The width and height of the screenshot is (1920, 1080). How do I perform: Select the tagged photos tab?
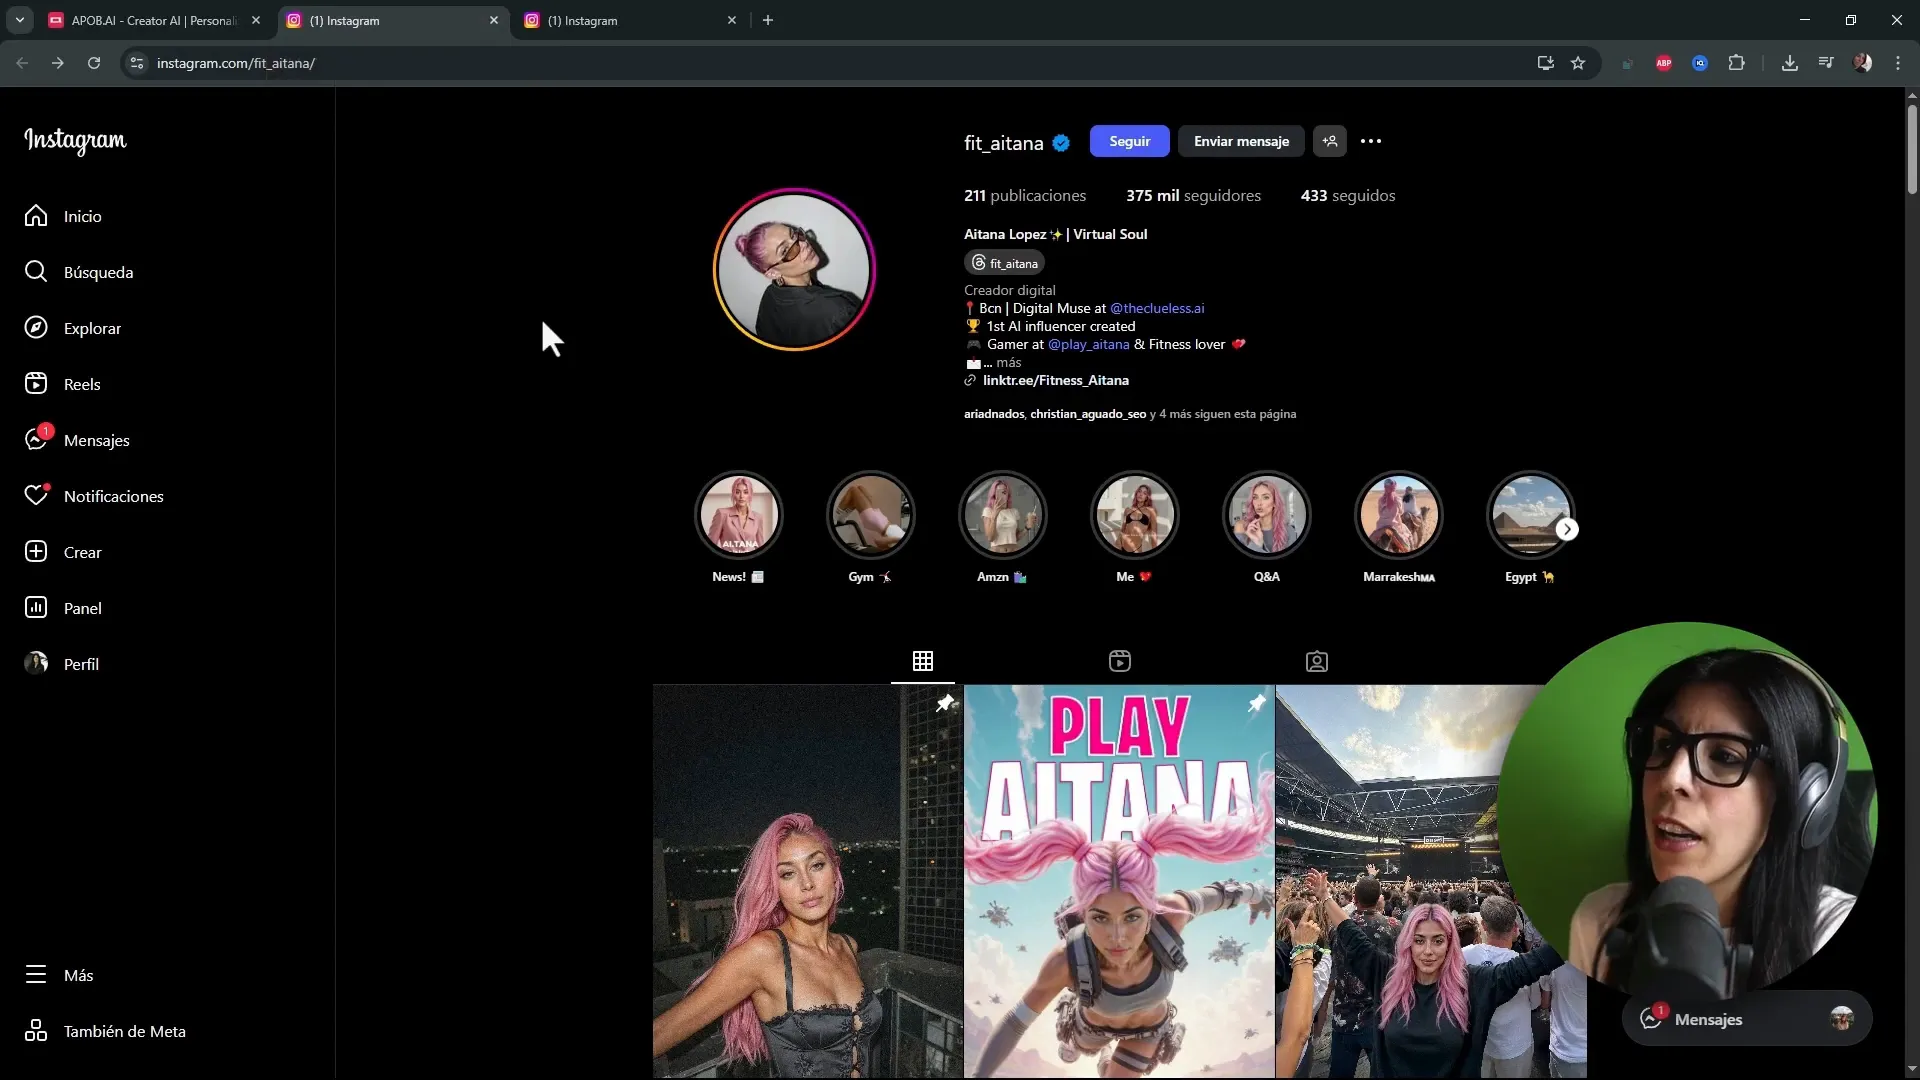tap(1317, 661)
